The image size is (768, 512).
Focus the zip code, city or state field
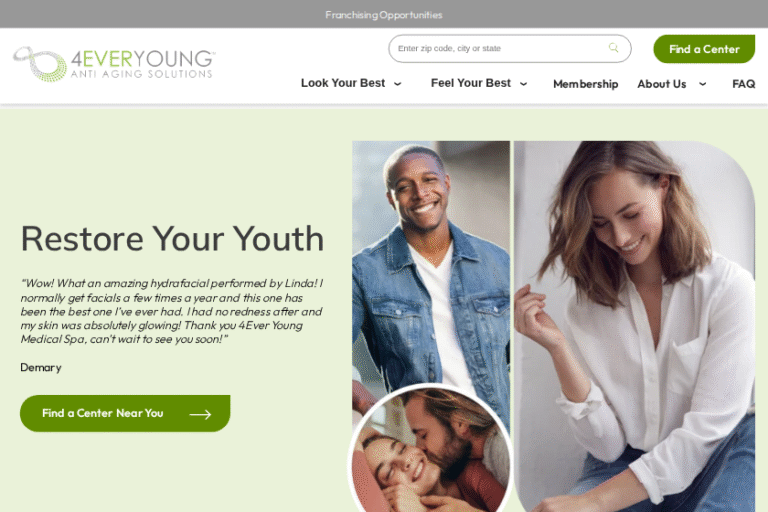click(x=509, y=49)
